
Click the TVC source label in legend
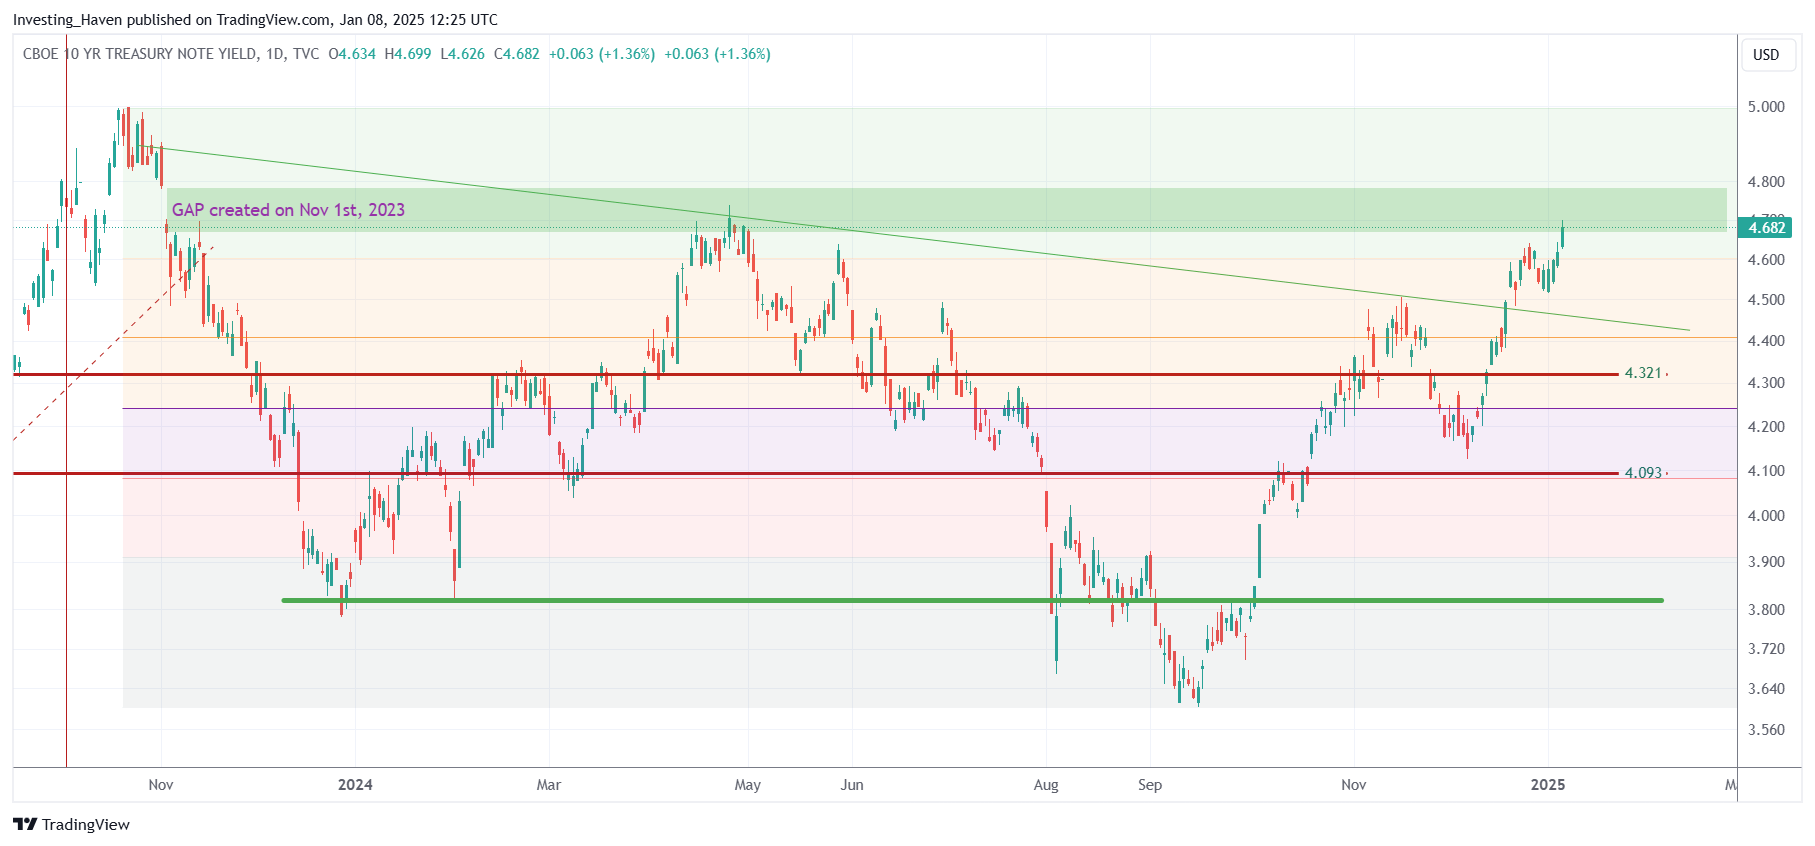pyautogui.click(x=306, y=54)
